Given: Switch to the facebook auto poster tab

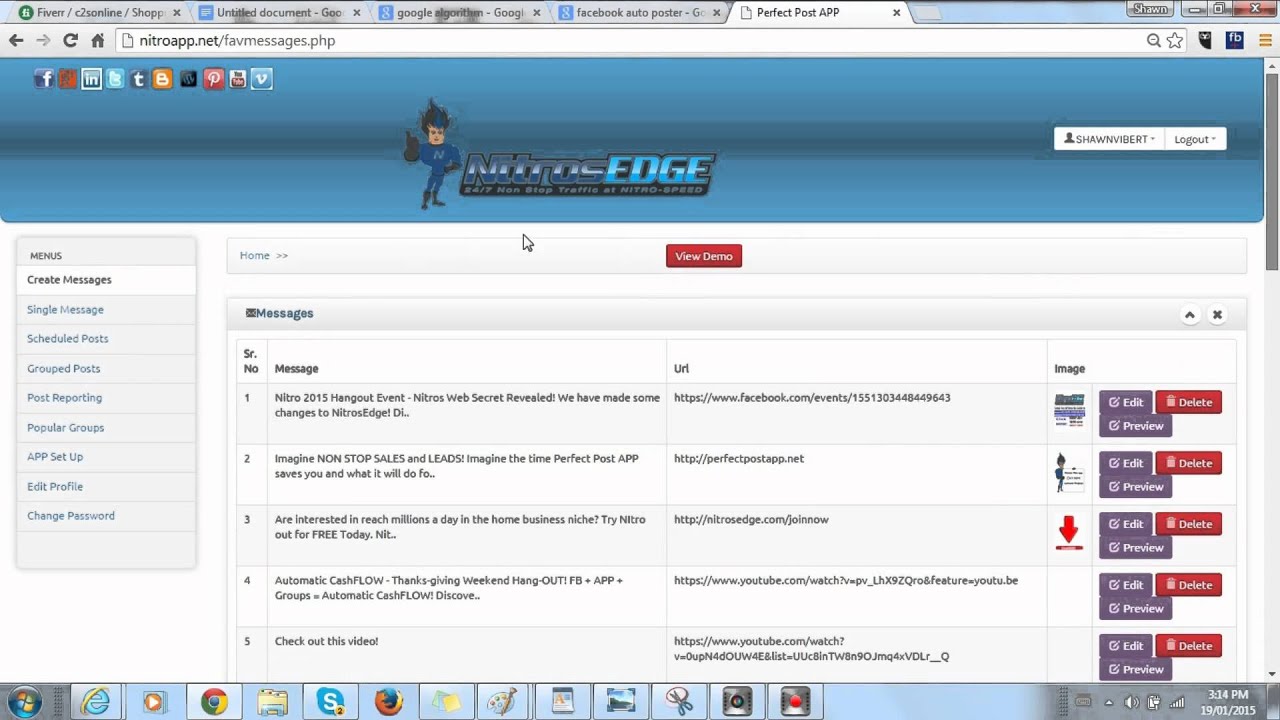Looking at the screenshot, I should [x=640, y=13].
